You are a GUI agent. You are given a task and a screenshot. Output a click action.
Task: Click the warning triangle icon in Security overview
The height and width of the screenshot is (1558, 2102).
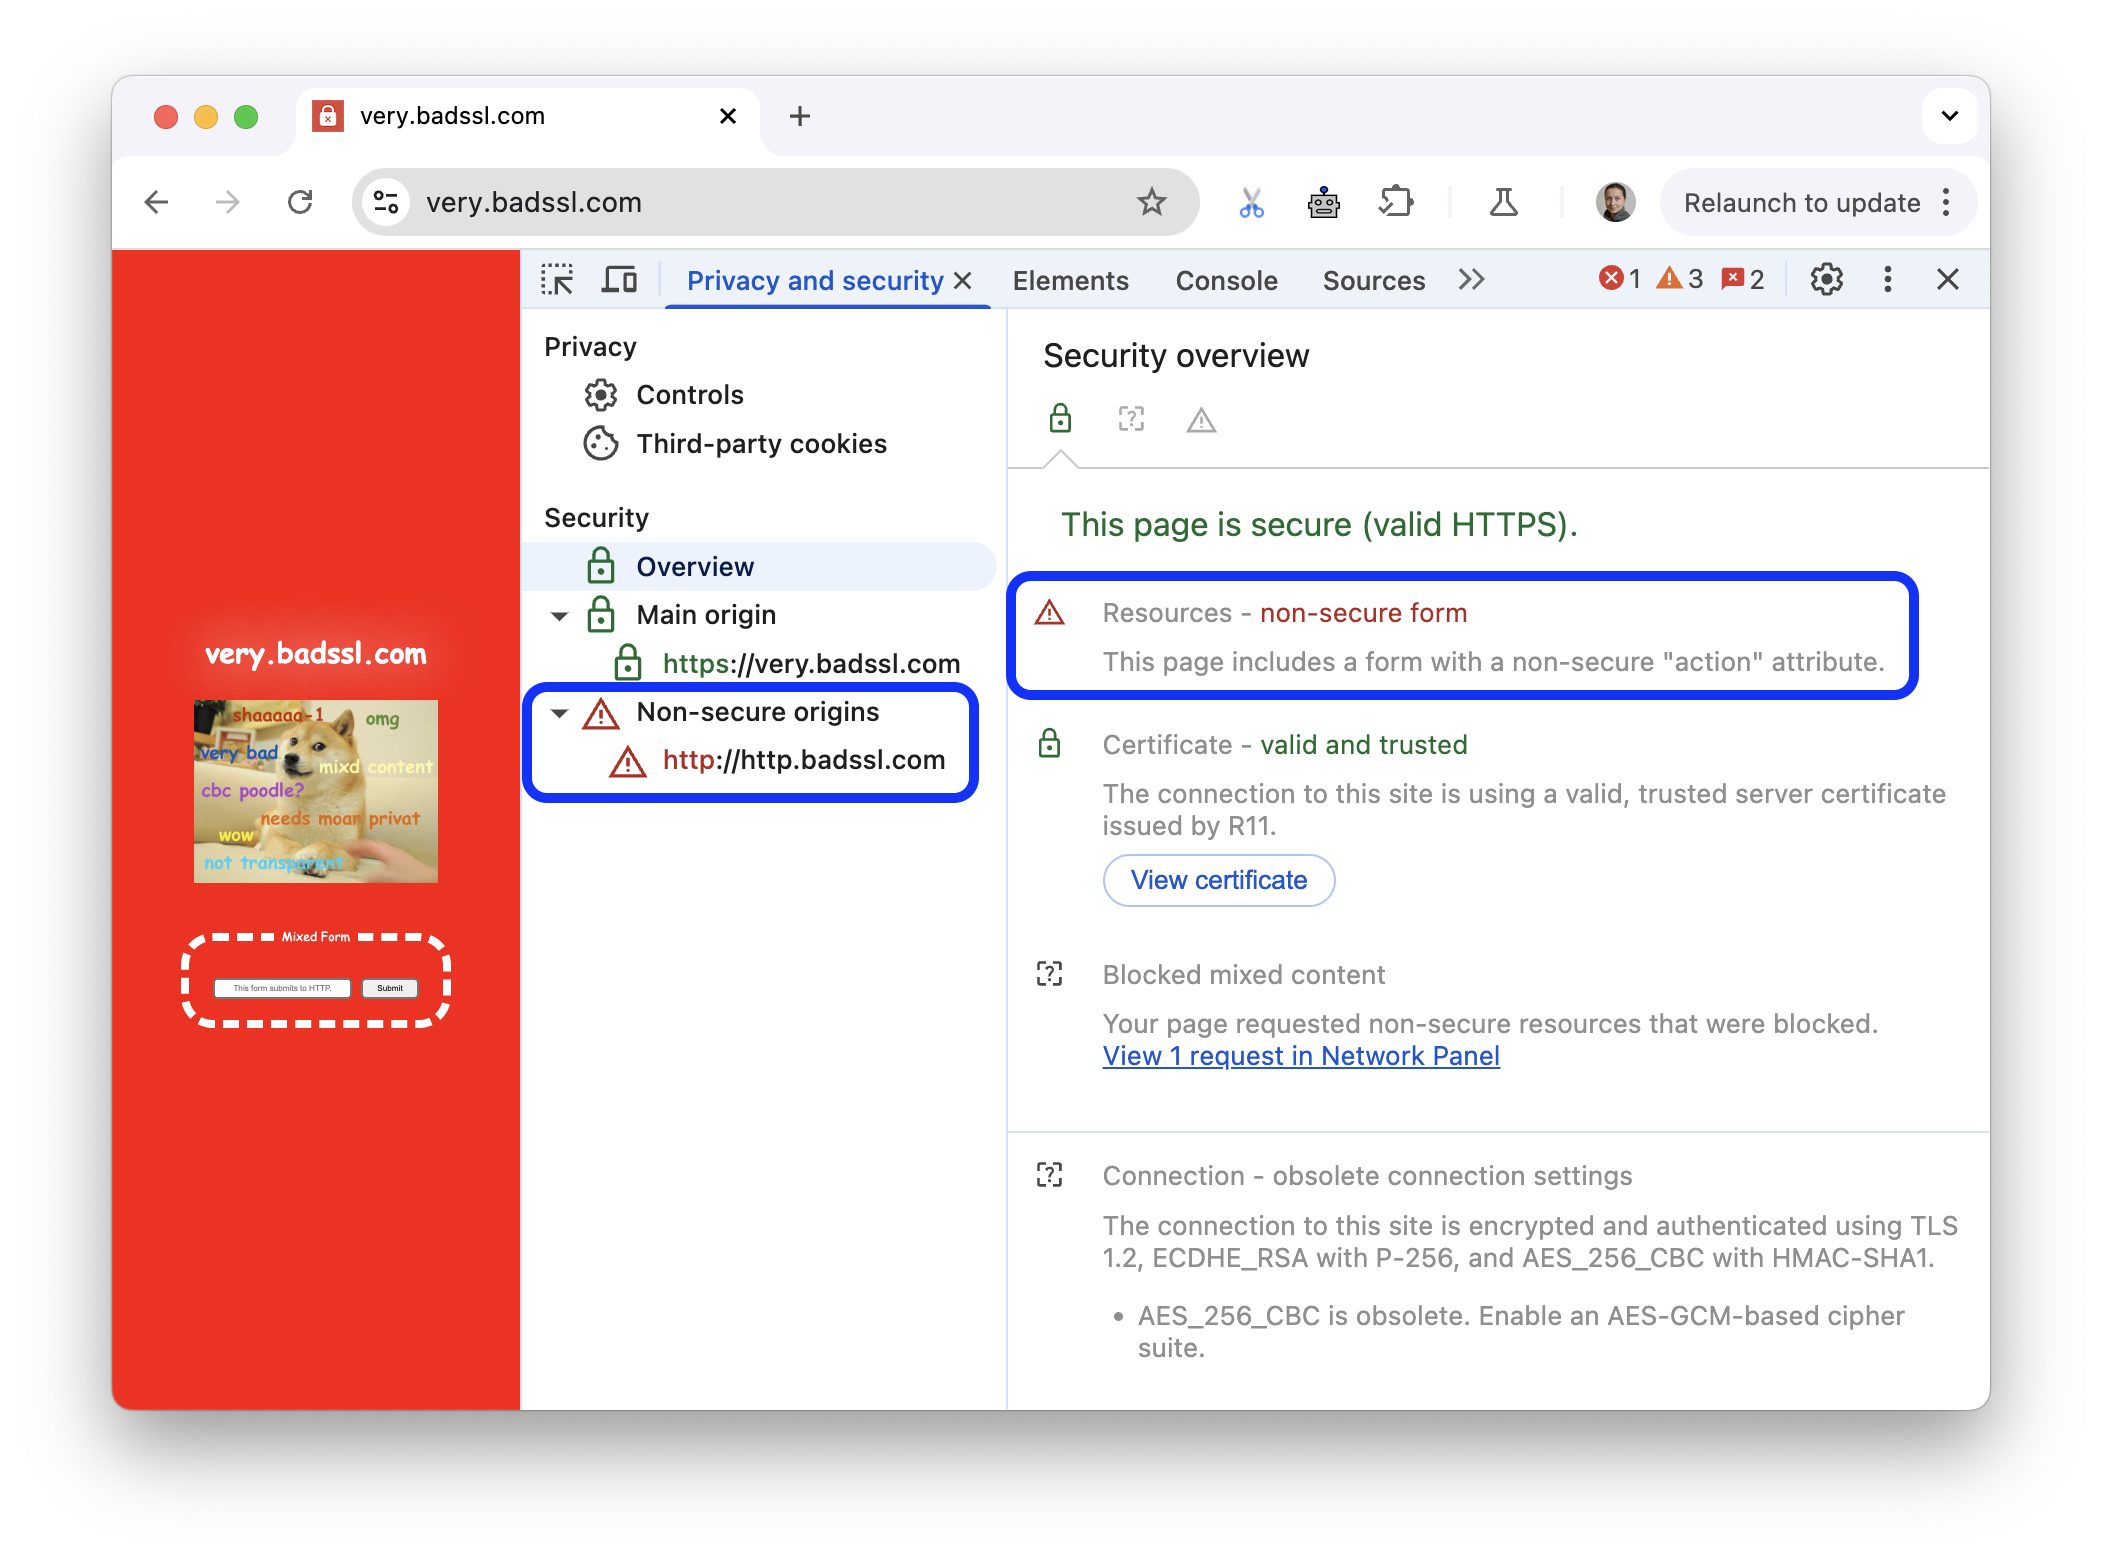click(x=1201, y=421)
